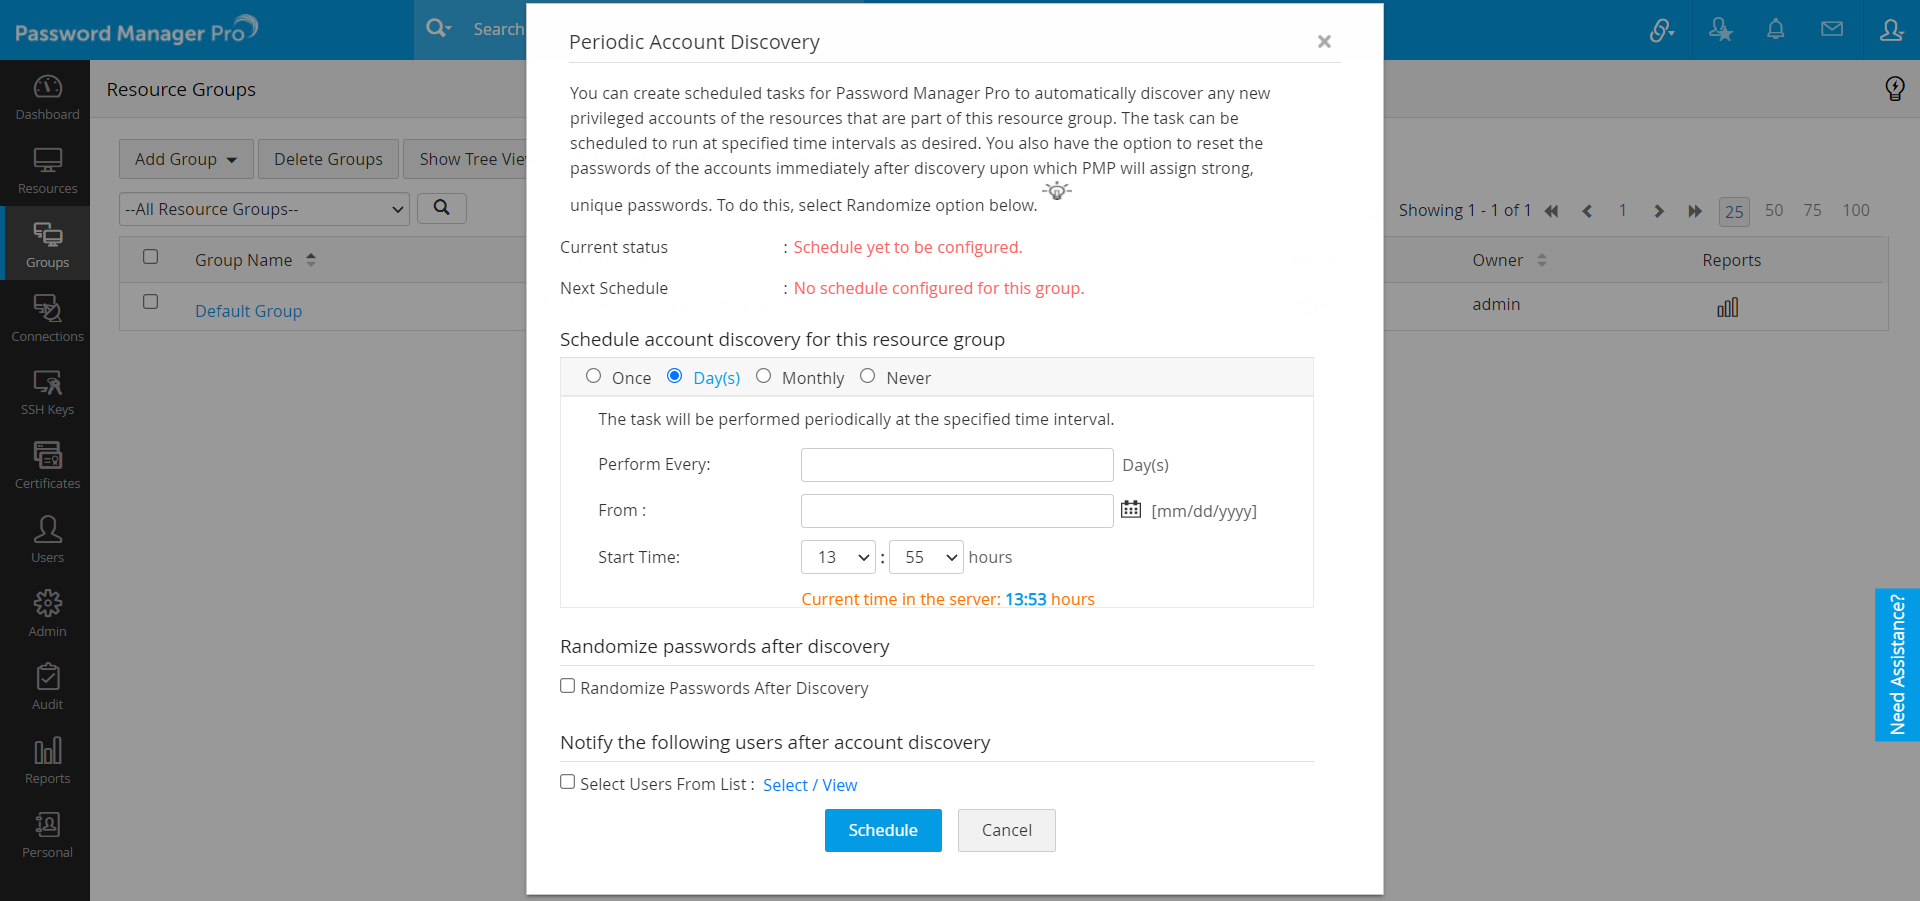The width and height of the screenshot is (1920, 901).
Task: Open the Dashboard menu item
Action: pos(47,98)
